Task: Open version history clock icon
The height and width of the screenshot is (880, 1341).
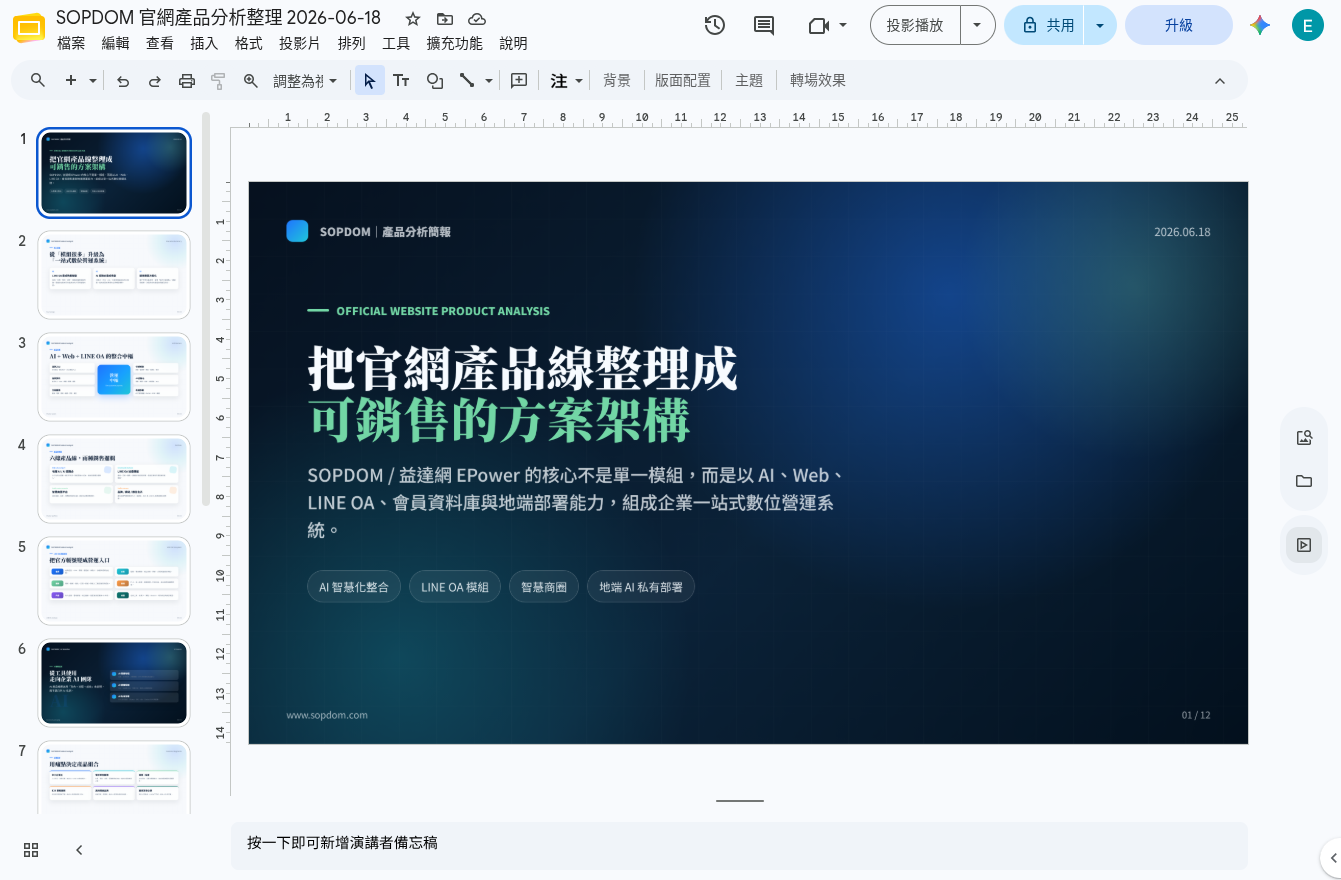Action: [715, 26]
